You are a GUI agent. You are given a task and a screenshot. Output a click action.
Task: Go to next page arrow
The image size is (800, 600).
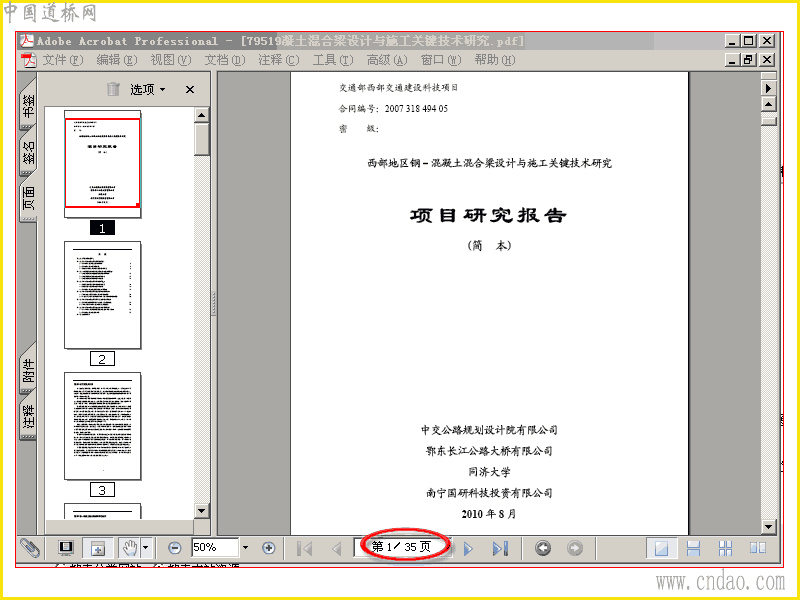[468, 549]
